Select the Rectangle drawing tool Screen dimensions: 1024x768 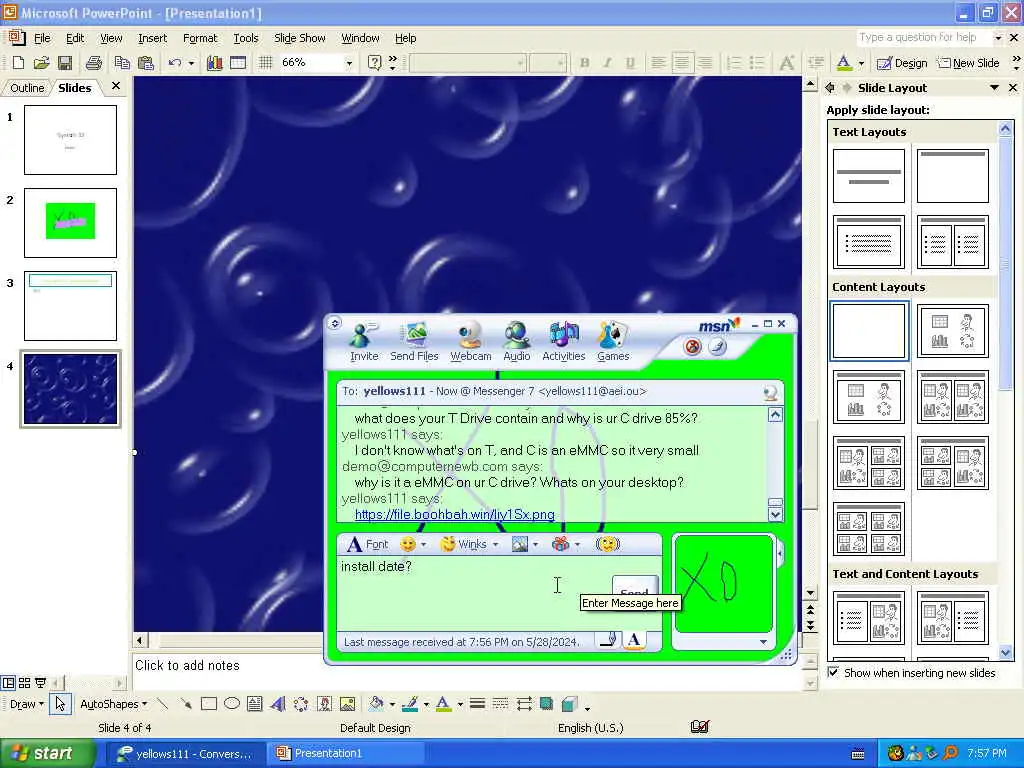pyautogui.click(x=209, y=704)
